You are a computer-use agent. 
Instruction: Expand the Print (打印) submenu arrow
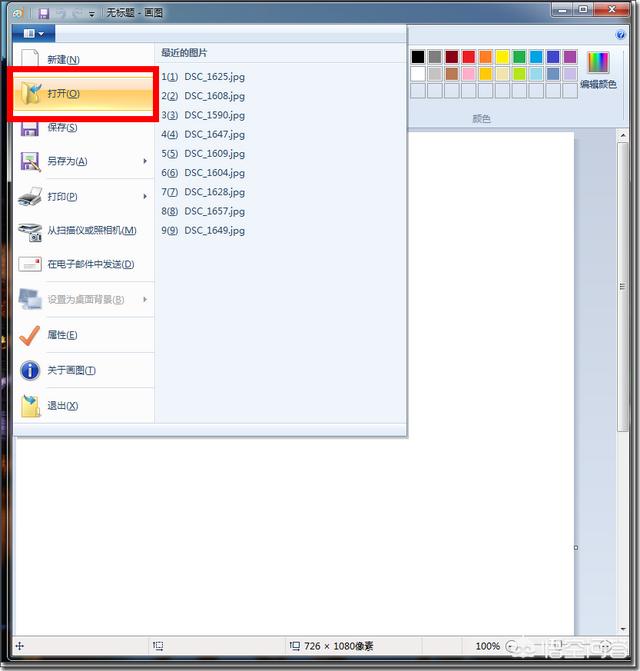point(145,197)
